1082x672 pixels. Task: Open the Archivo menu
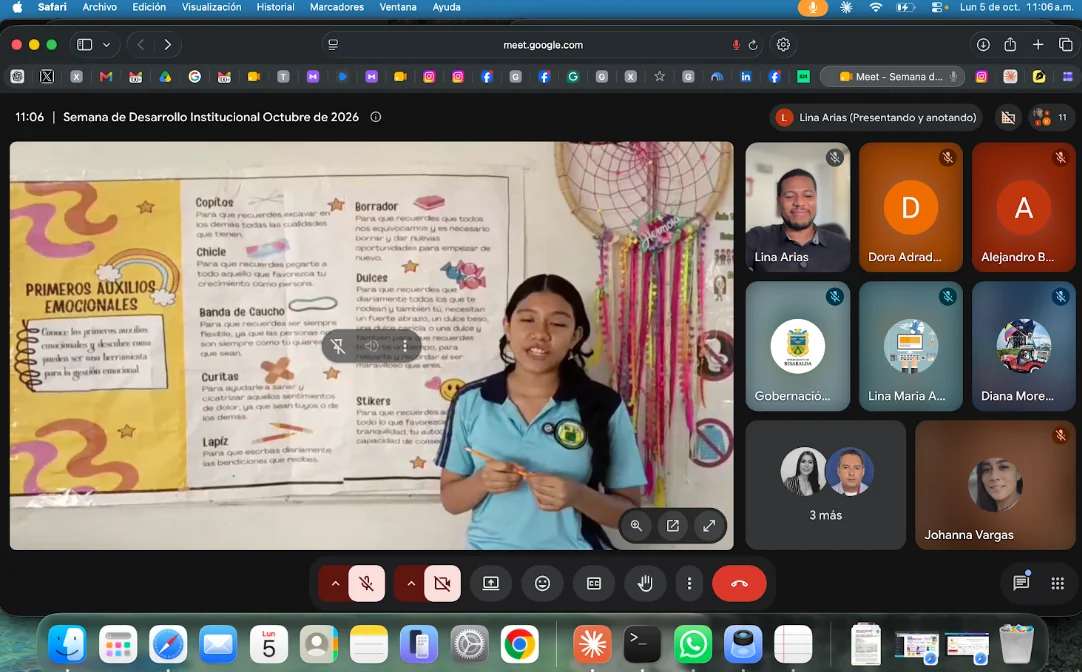[x=99, y=7]
